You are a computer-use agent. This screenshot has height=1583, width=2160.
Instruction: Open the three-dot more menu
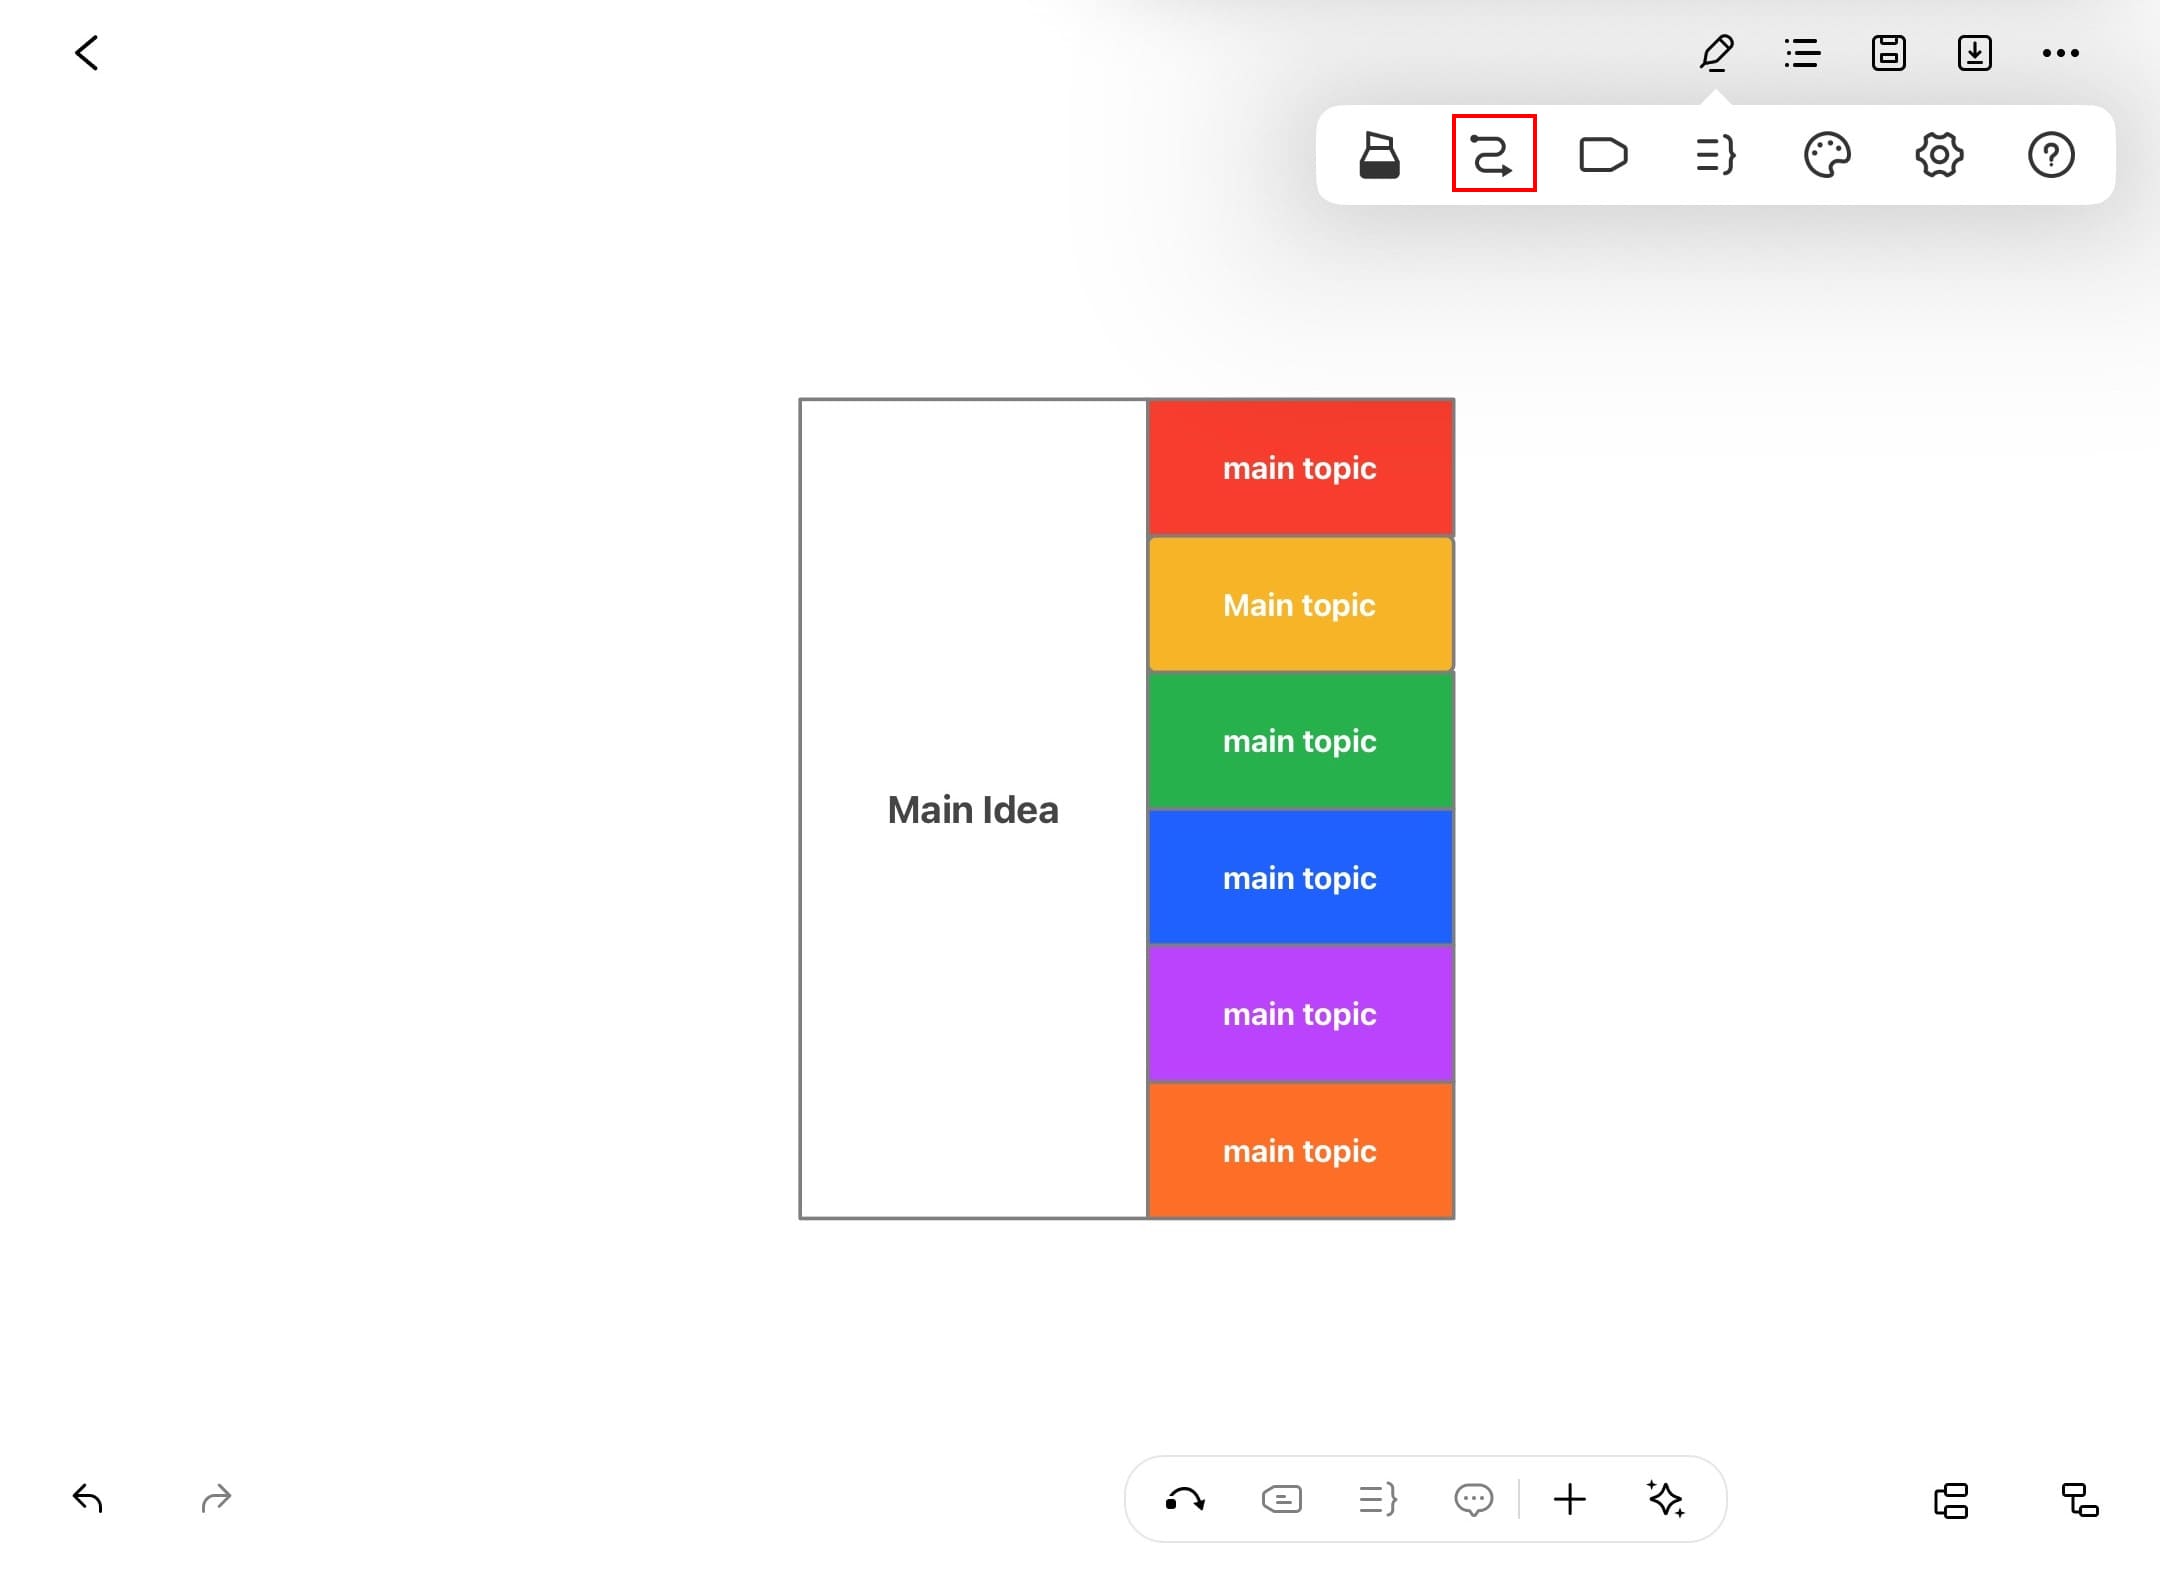pyautogui.click(x=2060, y=53)
